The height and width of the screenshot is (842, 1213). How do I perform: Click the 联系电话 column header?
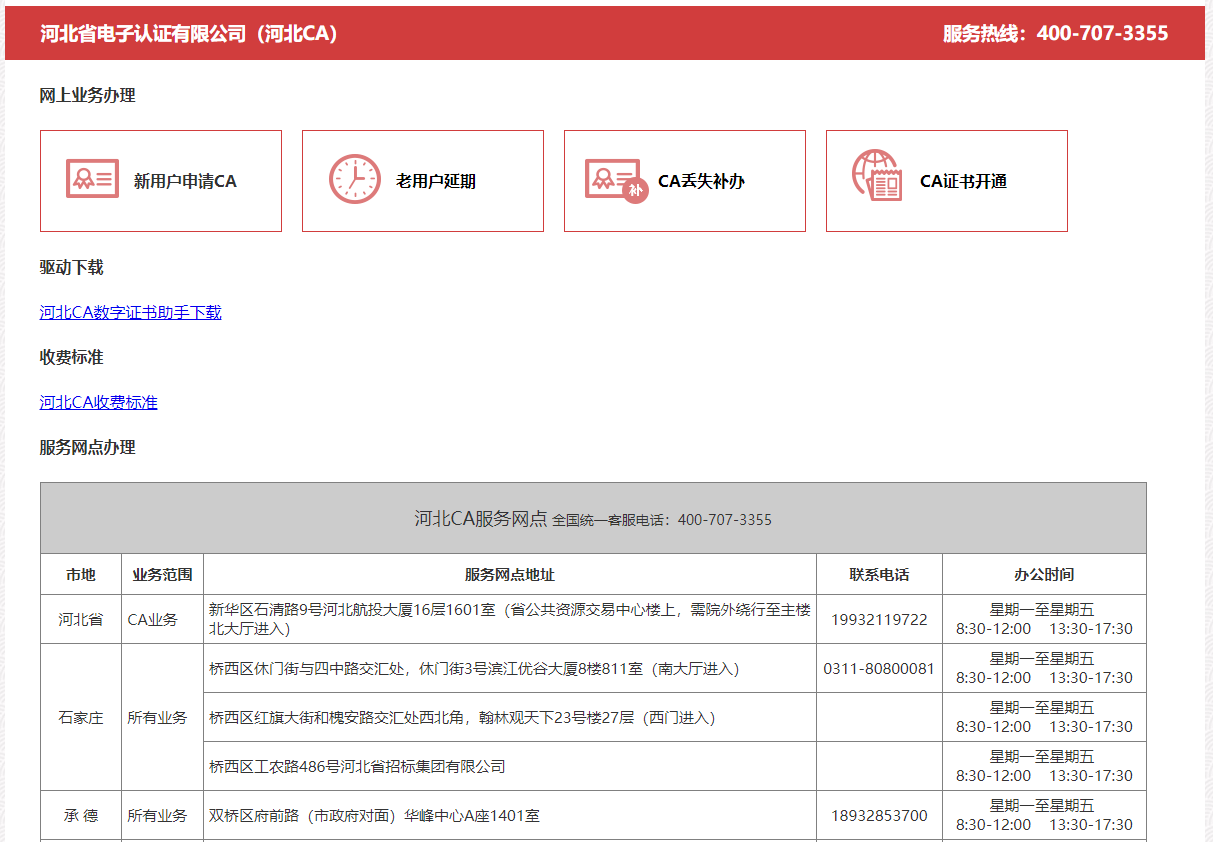pos(879,575)
